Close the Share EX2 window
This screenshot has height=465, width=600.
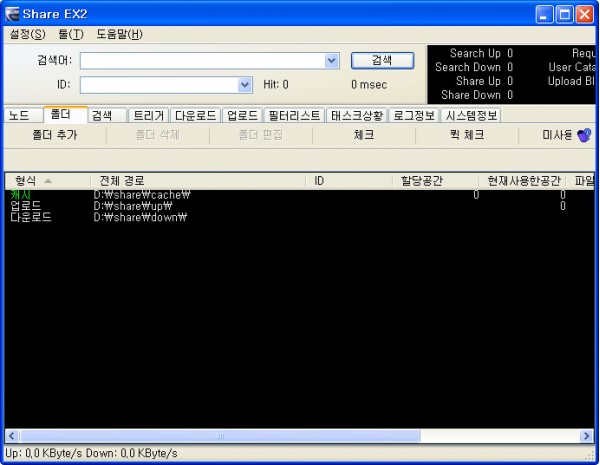[585, 15]
